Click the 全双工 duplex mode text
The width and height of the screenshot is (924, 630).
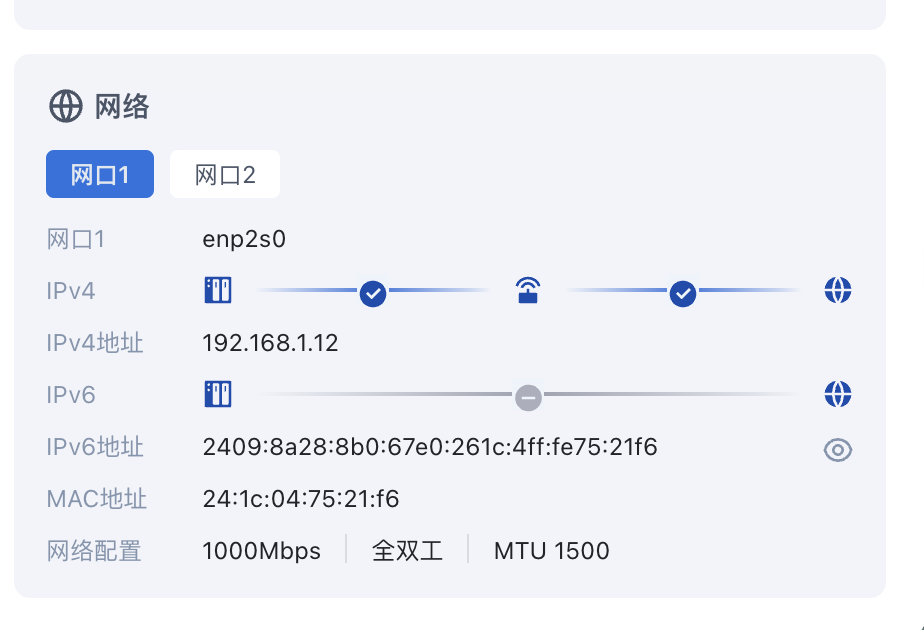[x=407, y=551]
